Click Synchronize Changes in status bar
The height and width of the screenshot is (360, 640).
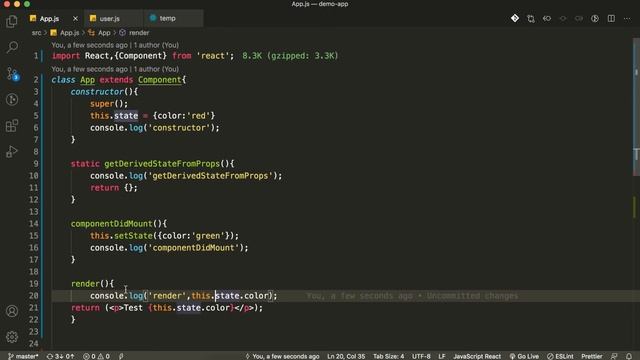coord(60,356)
